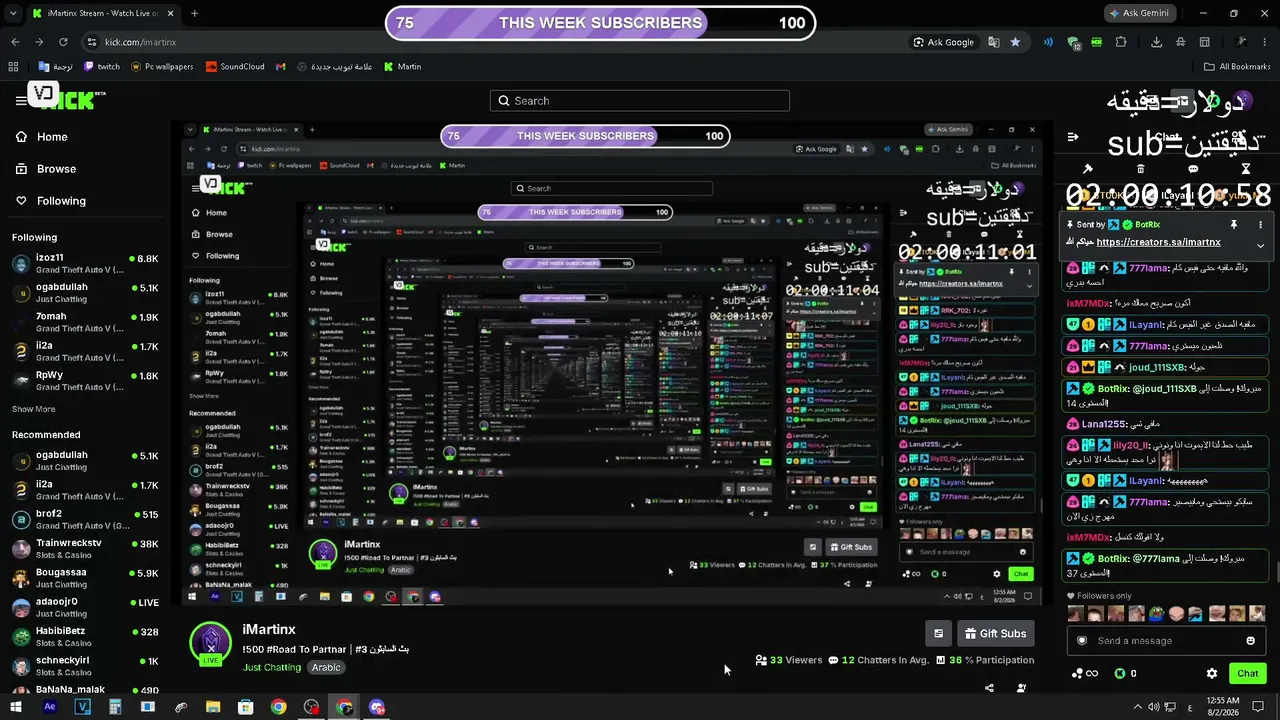1280x720 pixels.
Task: Open brof2 recommended channel
Action: coord(85,519)
